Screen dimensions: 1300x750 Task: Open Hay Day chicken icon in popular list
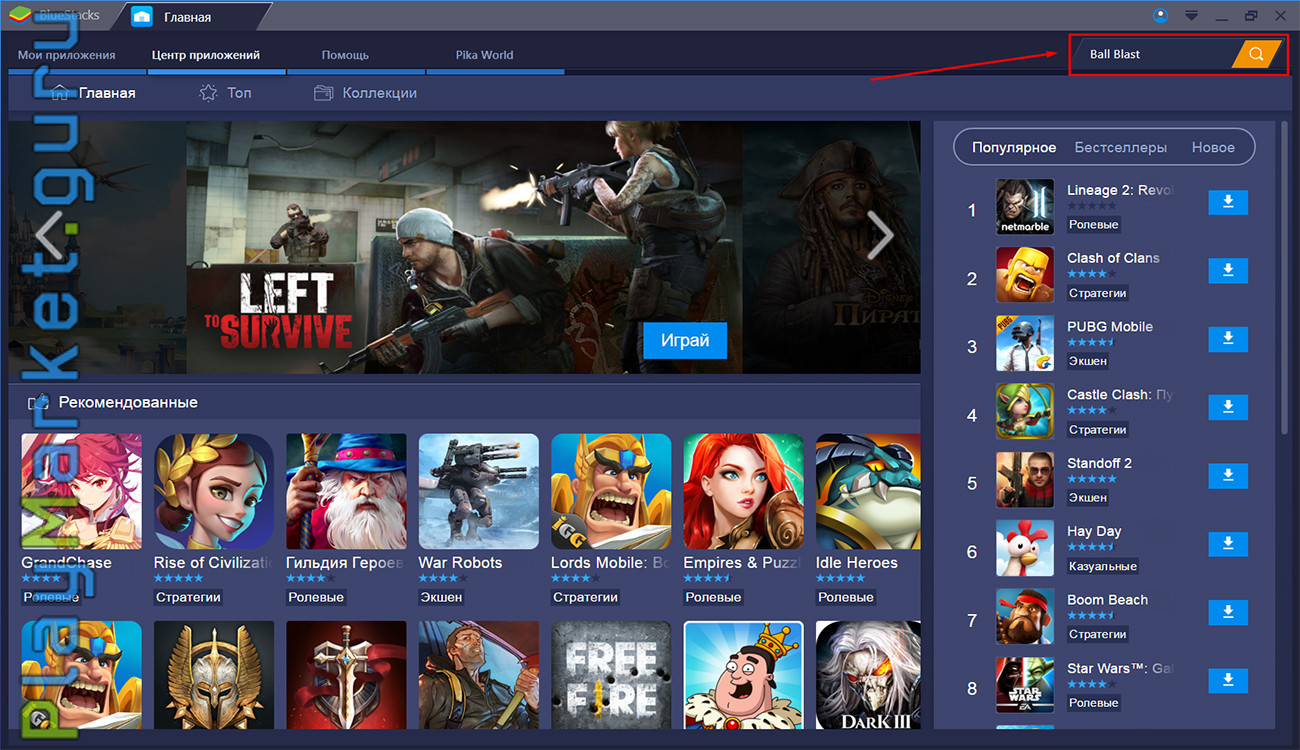(x=1025, y=548)
